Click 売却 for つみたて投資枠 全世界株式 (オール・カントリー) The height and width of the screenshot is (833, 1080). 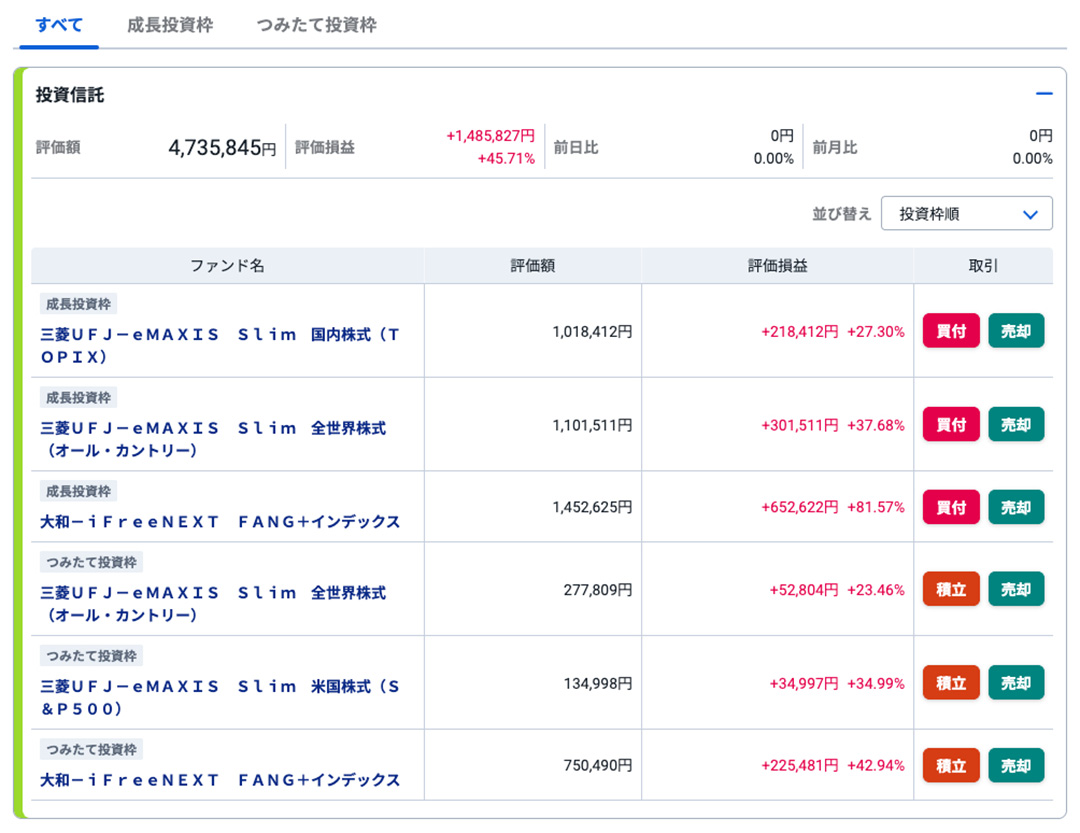point(1016,589)
